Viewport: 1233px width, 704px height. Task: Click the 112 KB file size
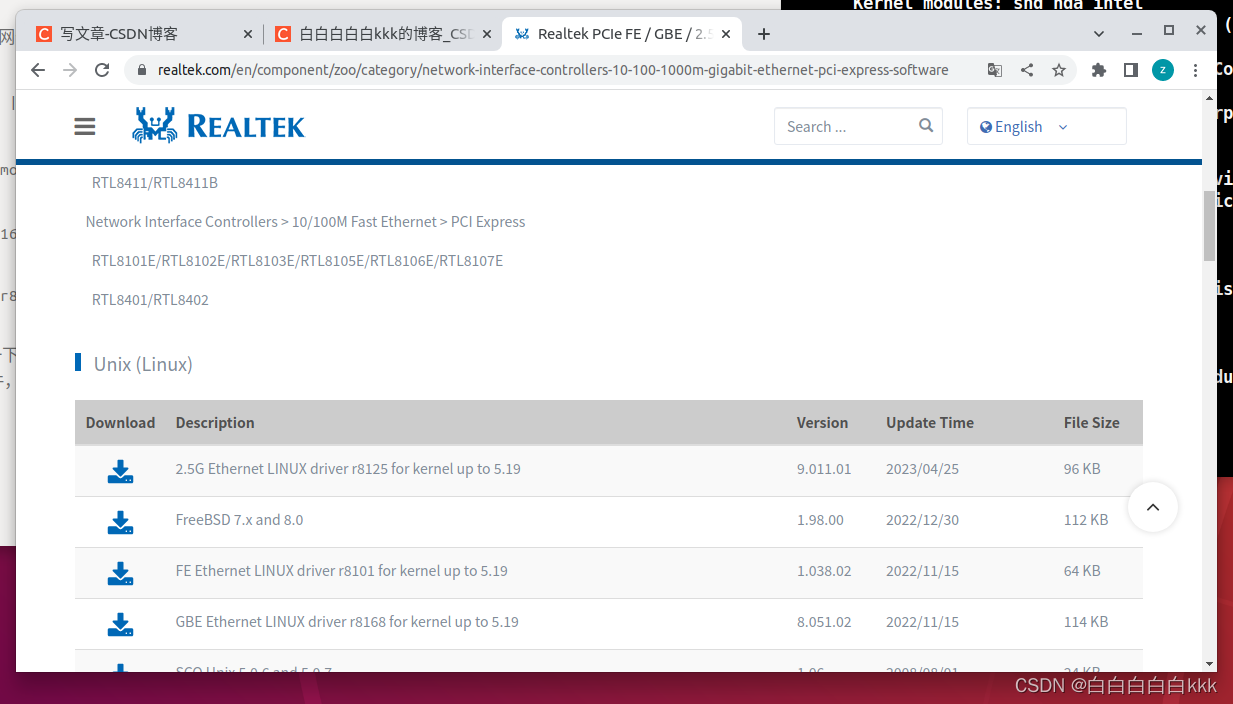click(x=1086, y=520)
